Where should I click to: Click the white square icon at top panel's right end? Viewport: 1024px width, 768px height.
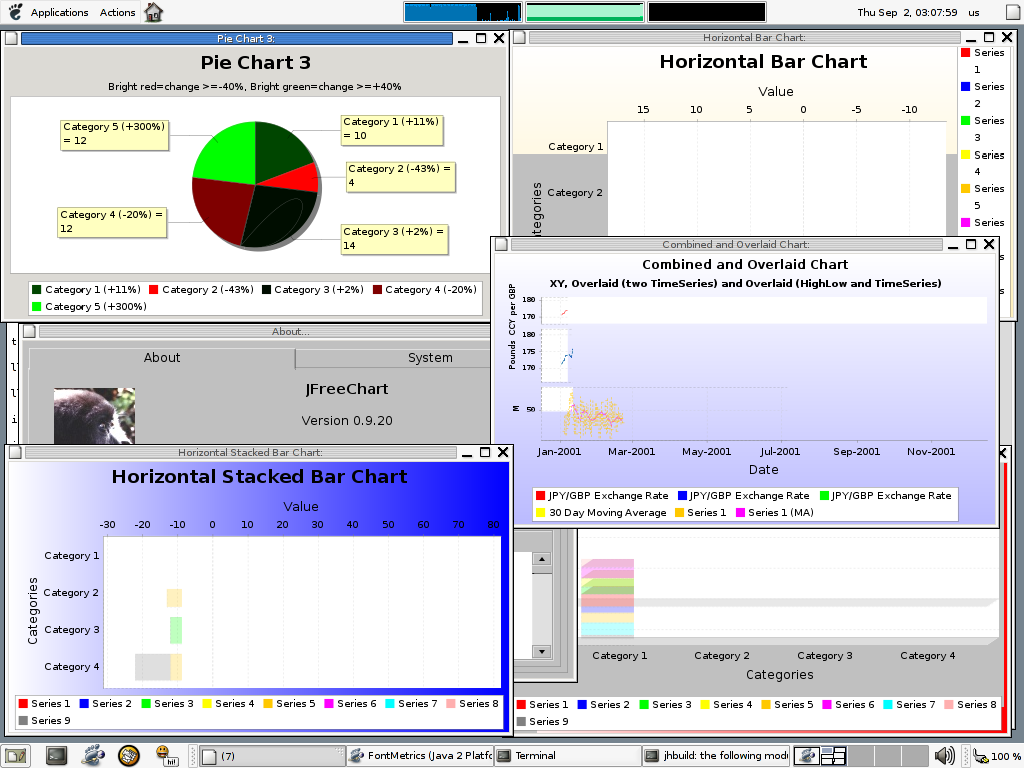pos(1012,12)
